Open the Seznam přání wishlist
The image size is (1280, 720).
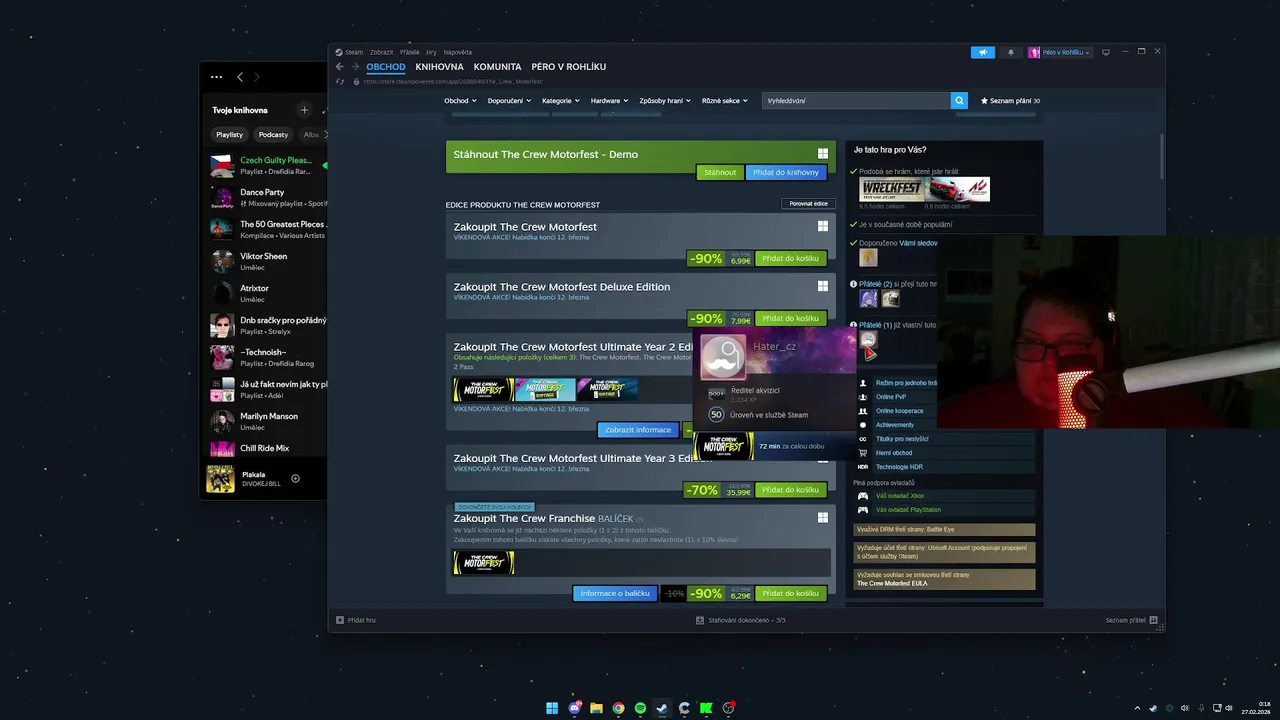point(1010,100)
